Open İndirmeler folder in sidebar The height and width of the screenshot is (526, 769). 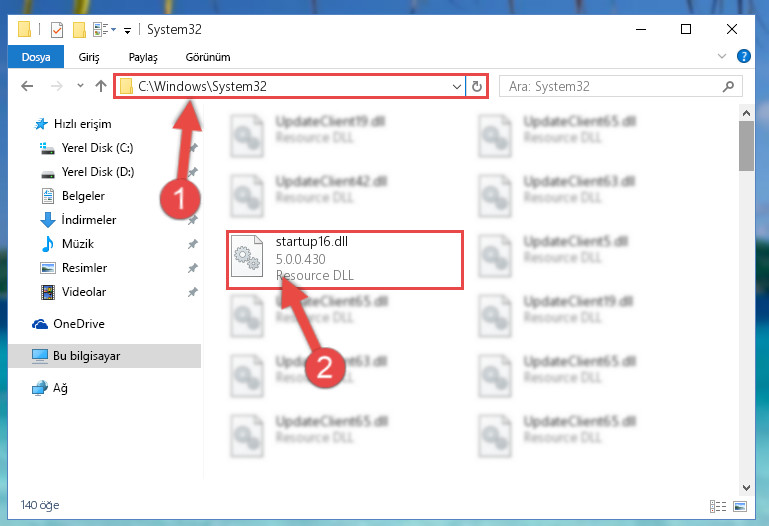78,220
